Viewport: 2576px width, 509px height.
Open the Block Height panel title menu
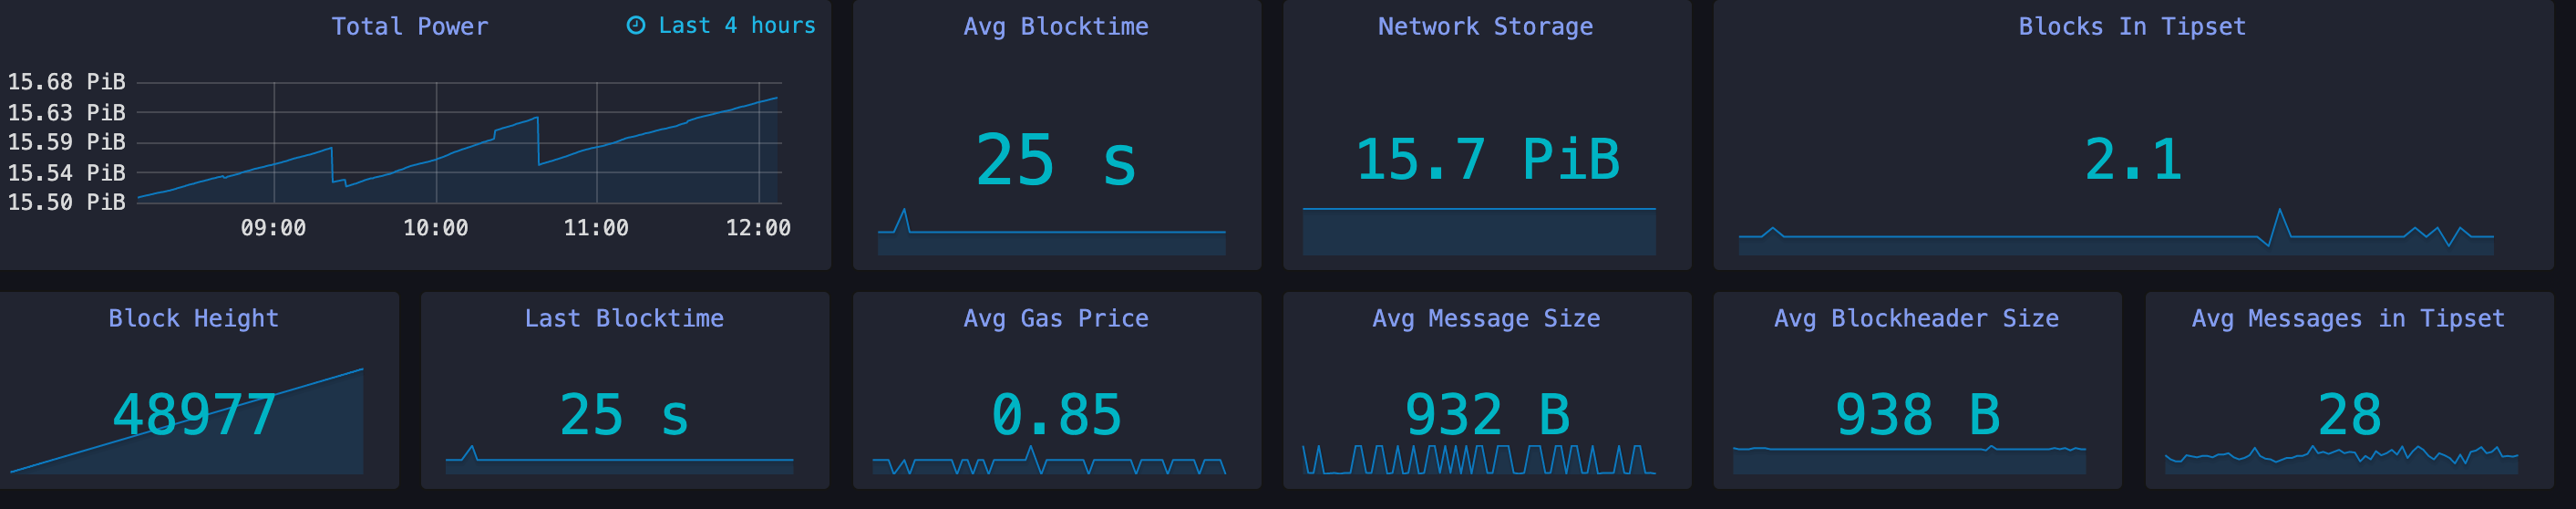[x=194, y=318]
